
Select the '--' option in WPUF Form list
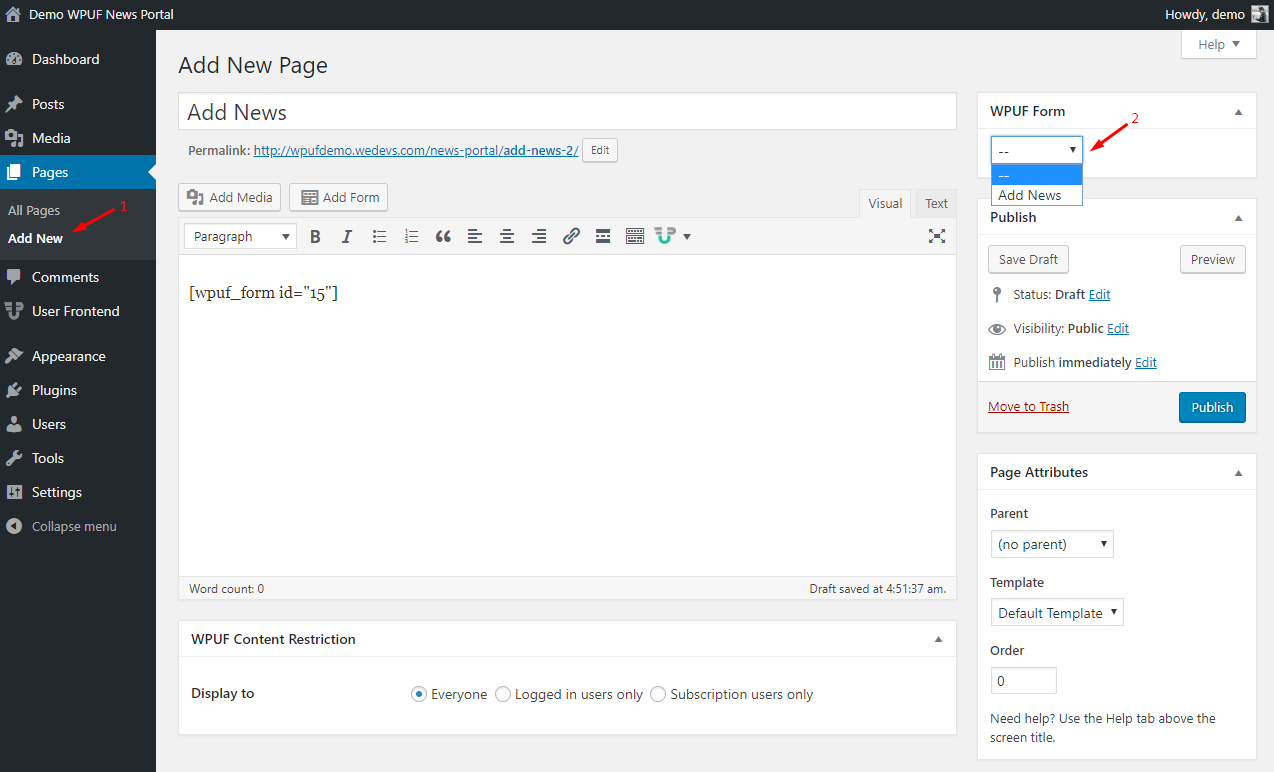(1037, 176)
